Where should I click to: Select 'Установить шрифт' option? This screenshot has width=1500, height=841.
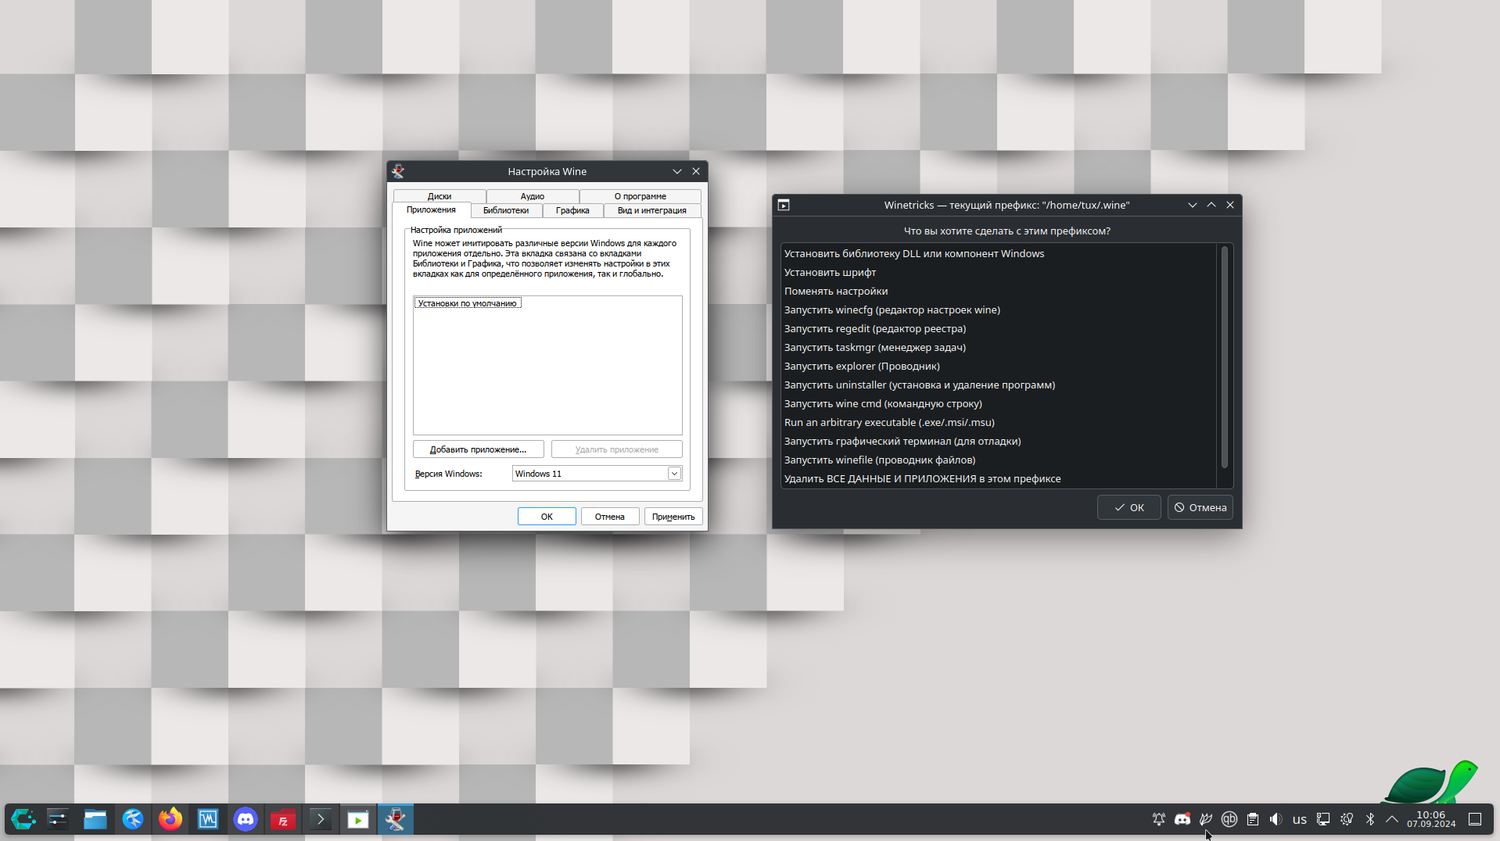999,272
